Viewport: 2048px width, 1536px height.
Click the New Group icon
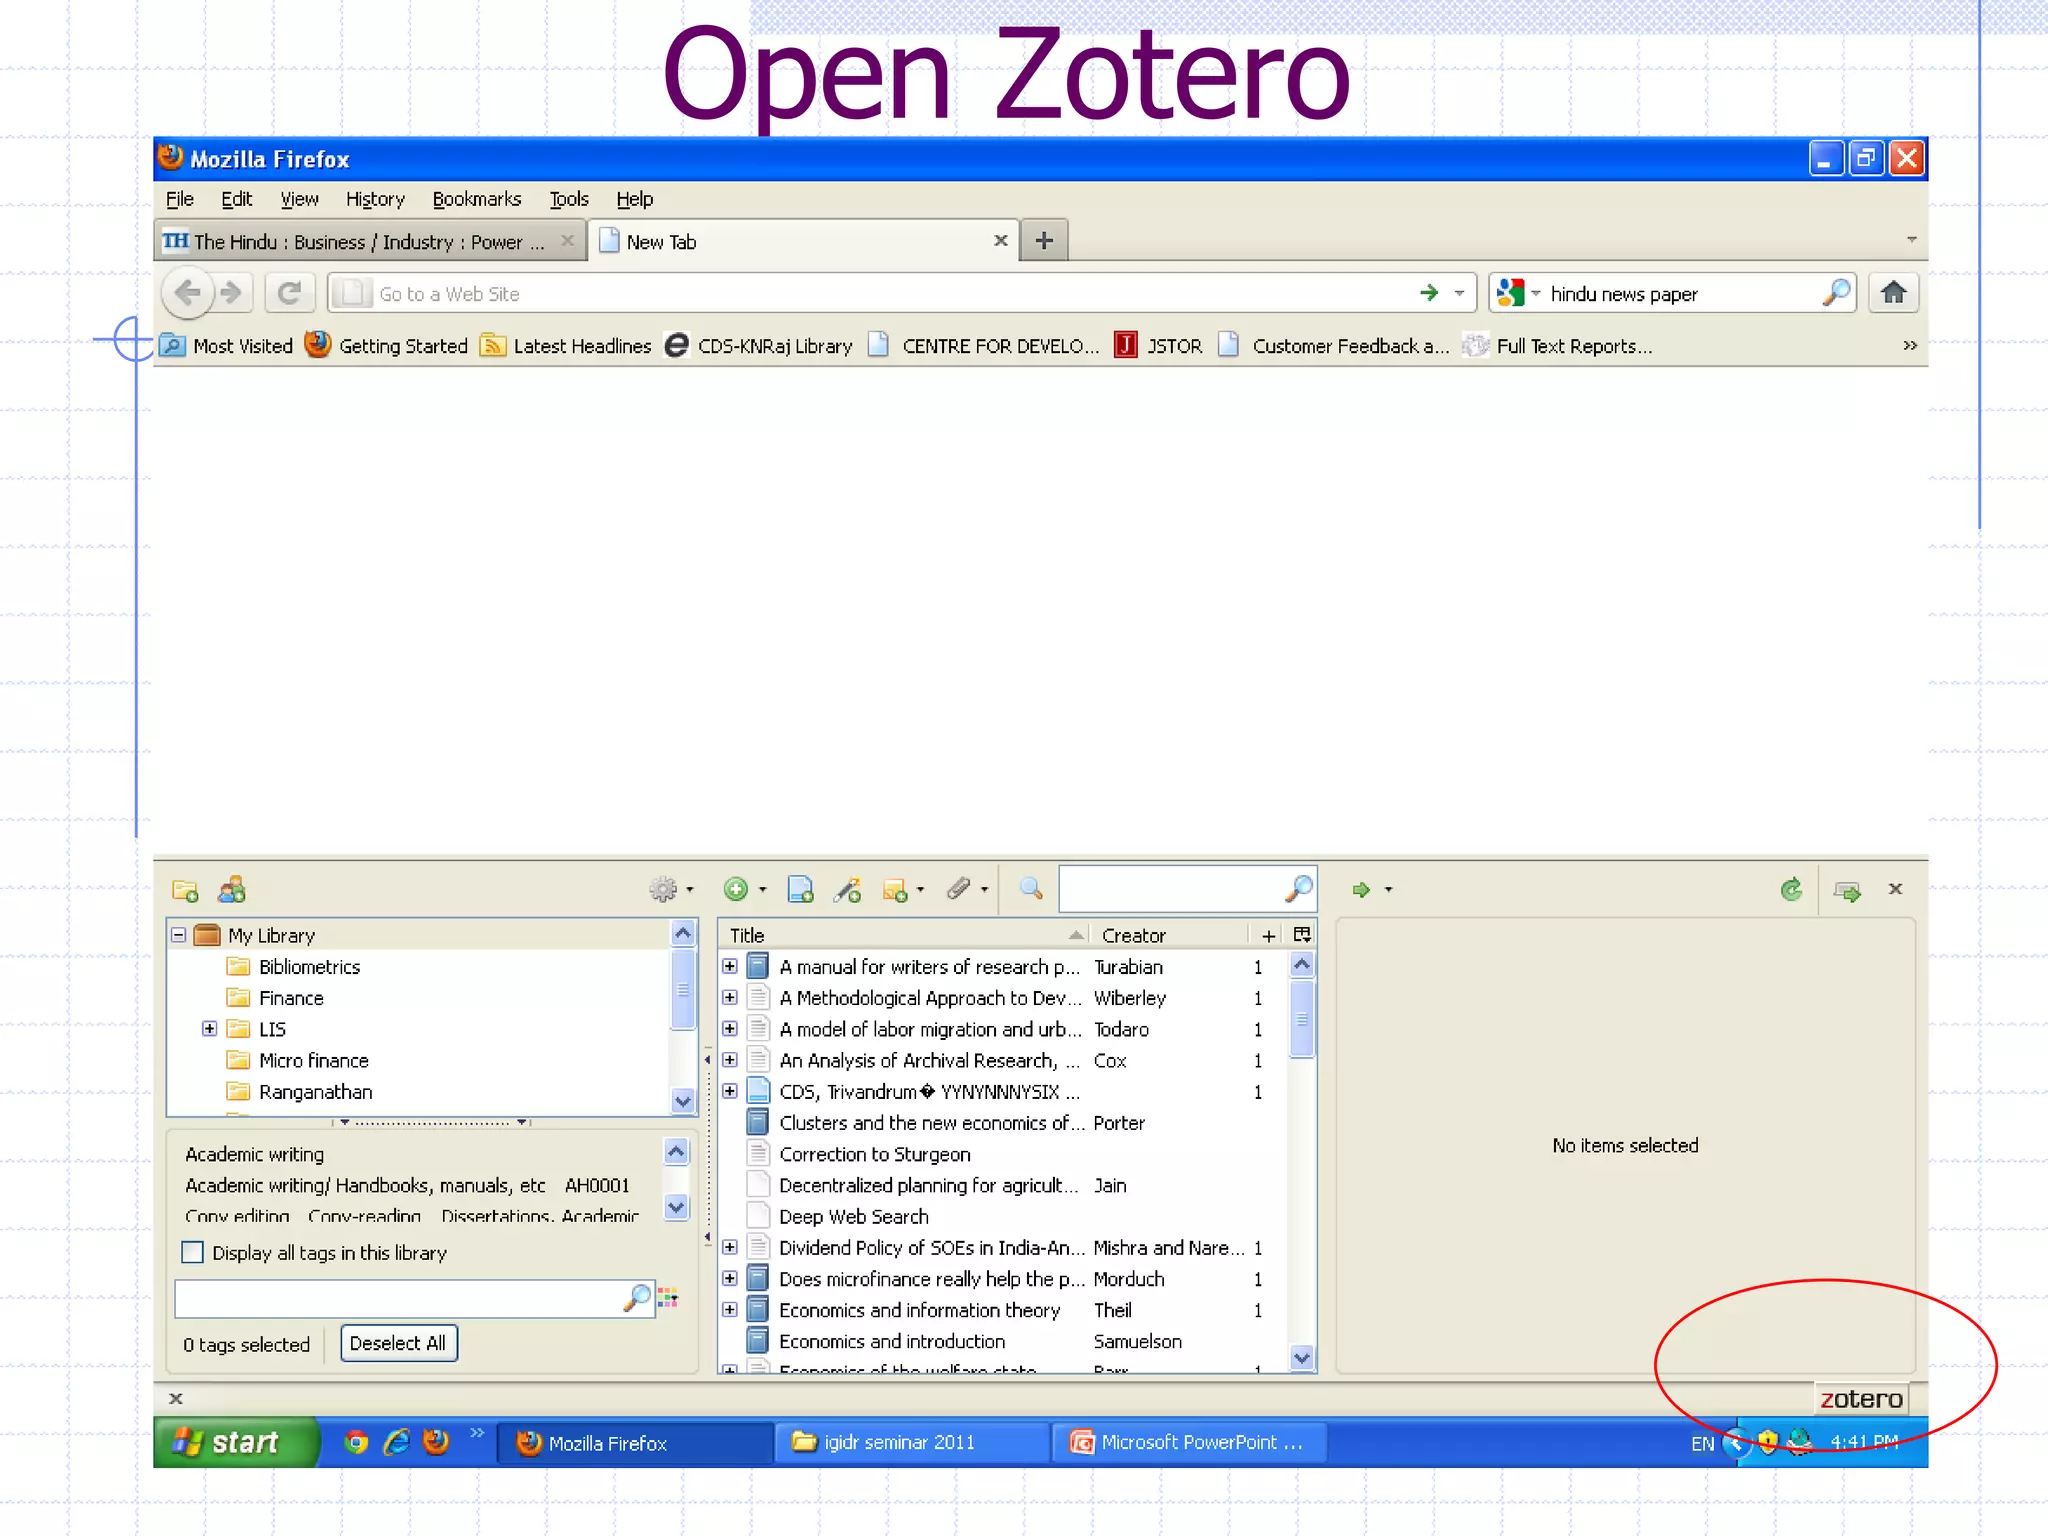[232, 890]
